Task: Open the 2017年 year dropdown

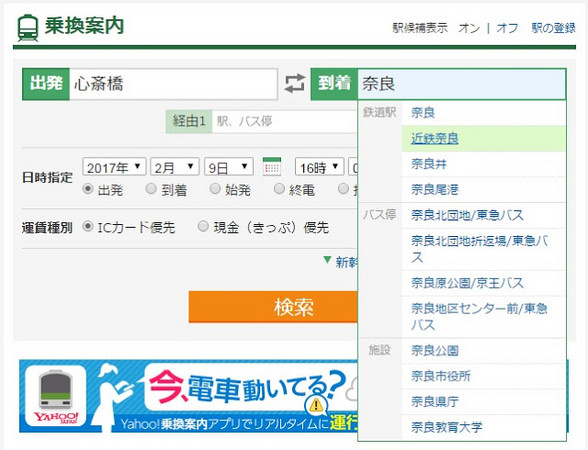Action: coord(114,167)
